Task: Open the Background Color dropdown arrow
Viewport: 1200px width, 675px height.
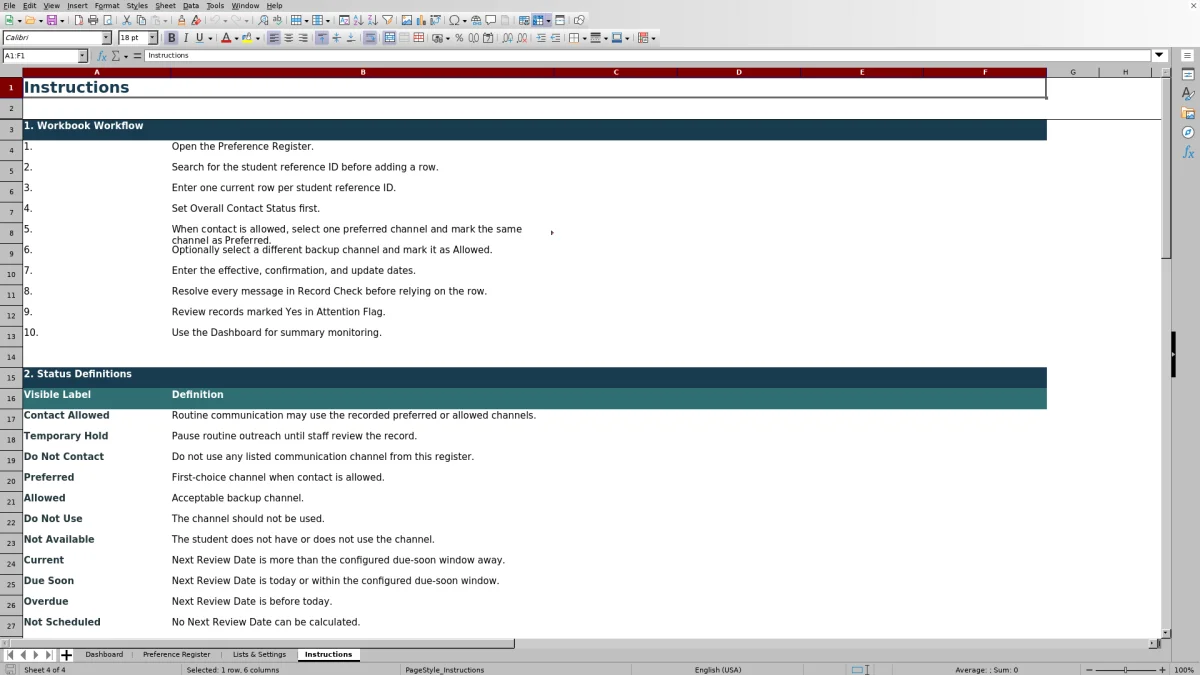Action: tap(257, 38)
